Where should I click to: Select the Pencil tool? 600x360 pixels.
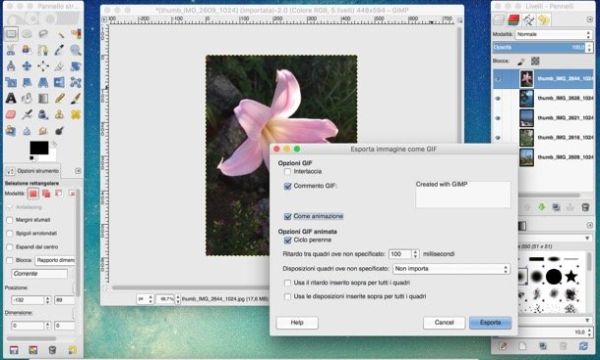click(59, 98)
